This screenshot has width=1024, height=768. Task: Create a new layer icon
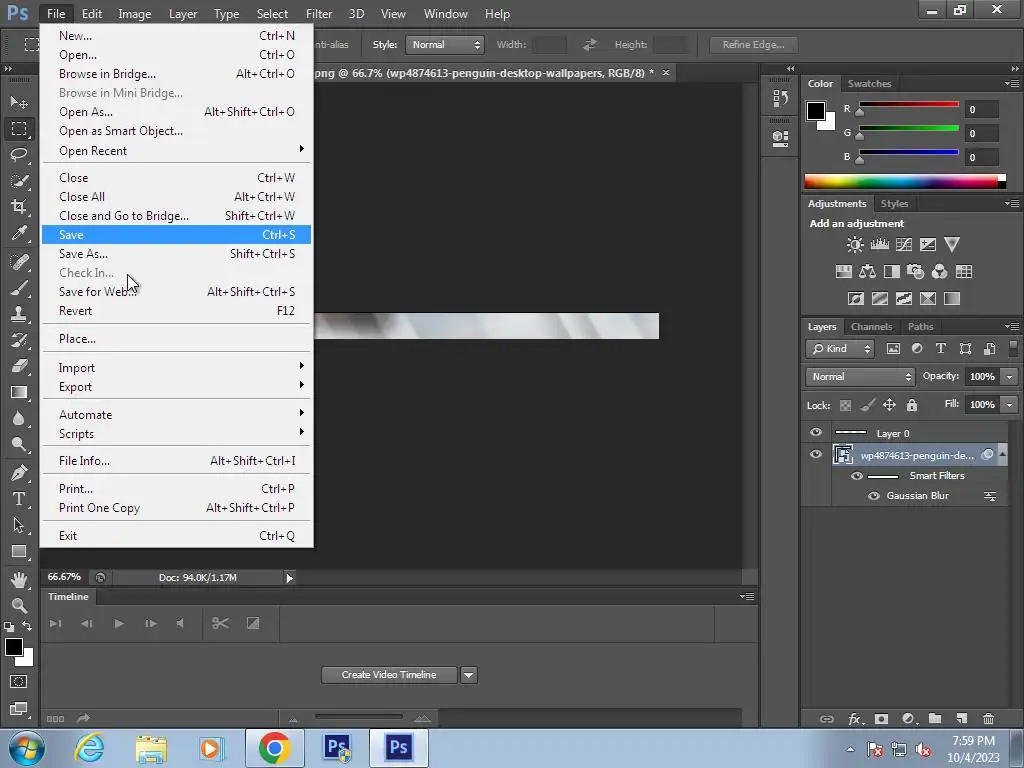pos(961,718)
